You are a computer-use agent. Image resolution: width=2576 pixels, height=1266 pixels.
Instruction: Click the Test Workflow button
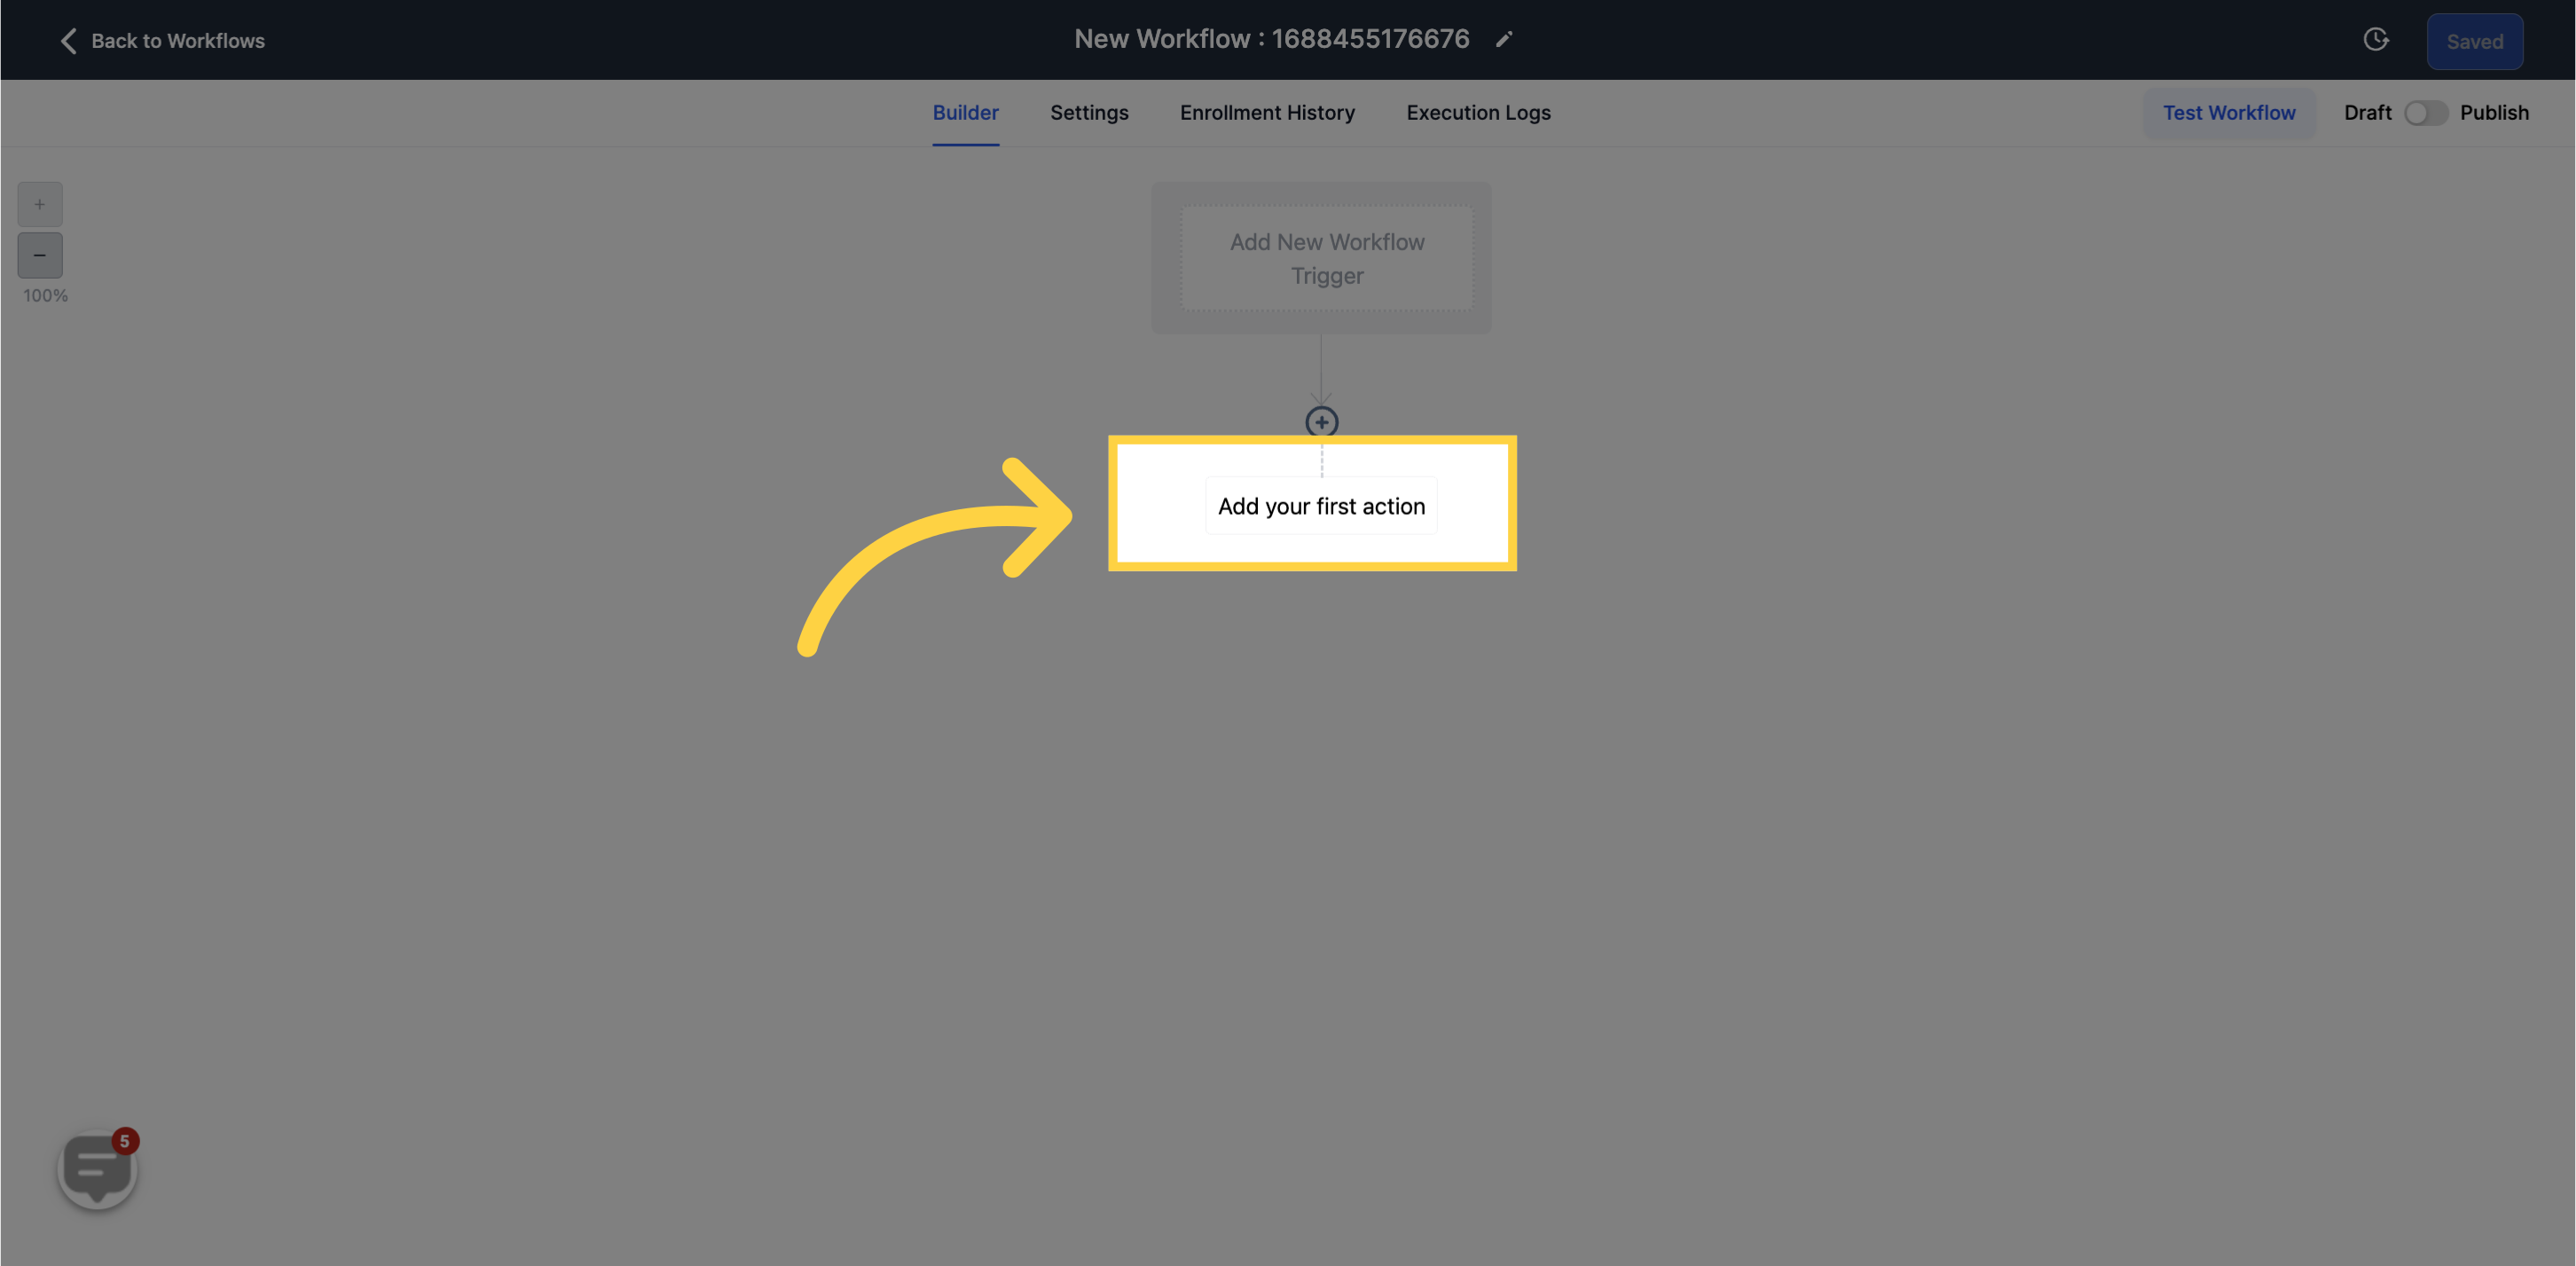tap(2229, 112)
